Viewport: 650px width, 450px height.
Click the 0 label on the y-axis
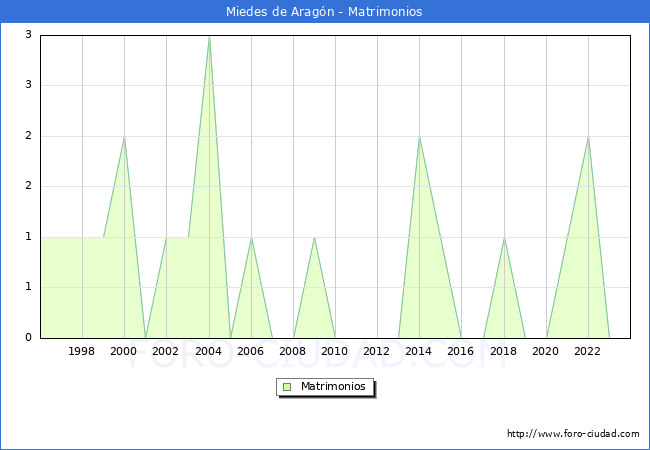[29, 338]
